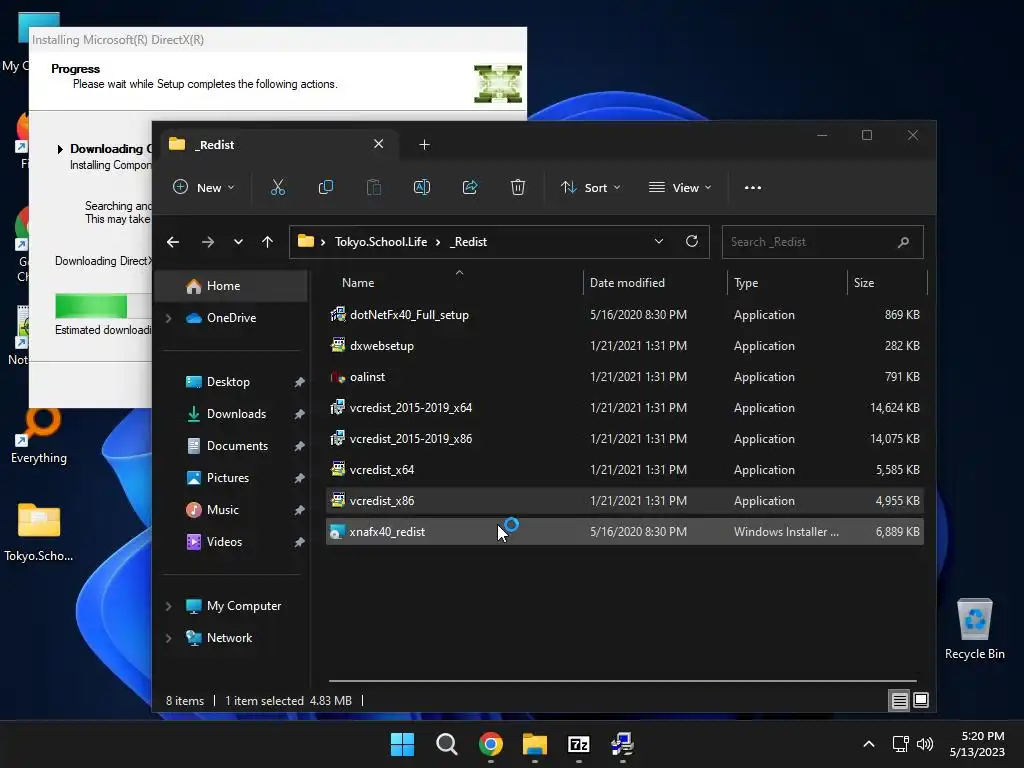Viewport: 1024px width, 768px height.
Task: Open the volume control in system tray
Action: click(925, 744)
